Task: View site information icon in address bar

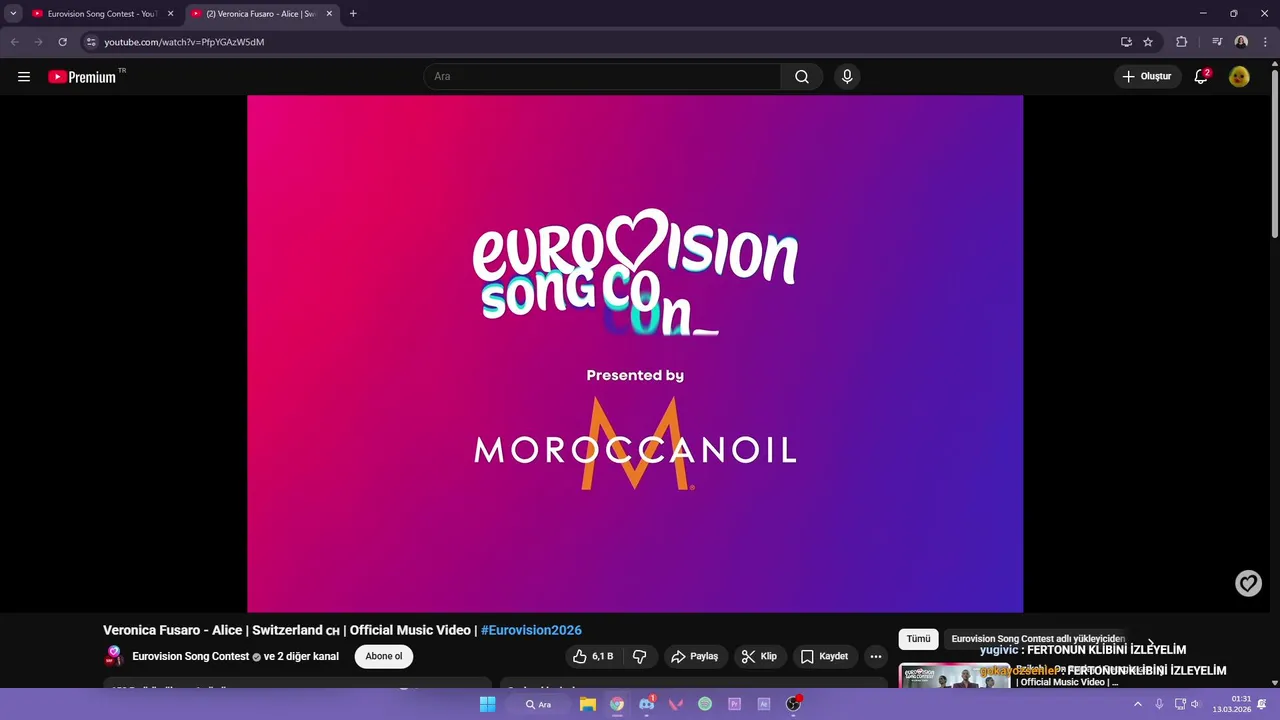Action: coord(91,42)
